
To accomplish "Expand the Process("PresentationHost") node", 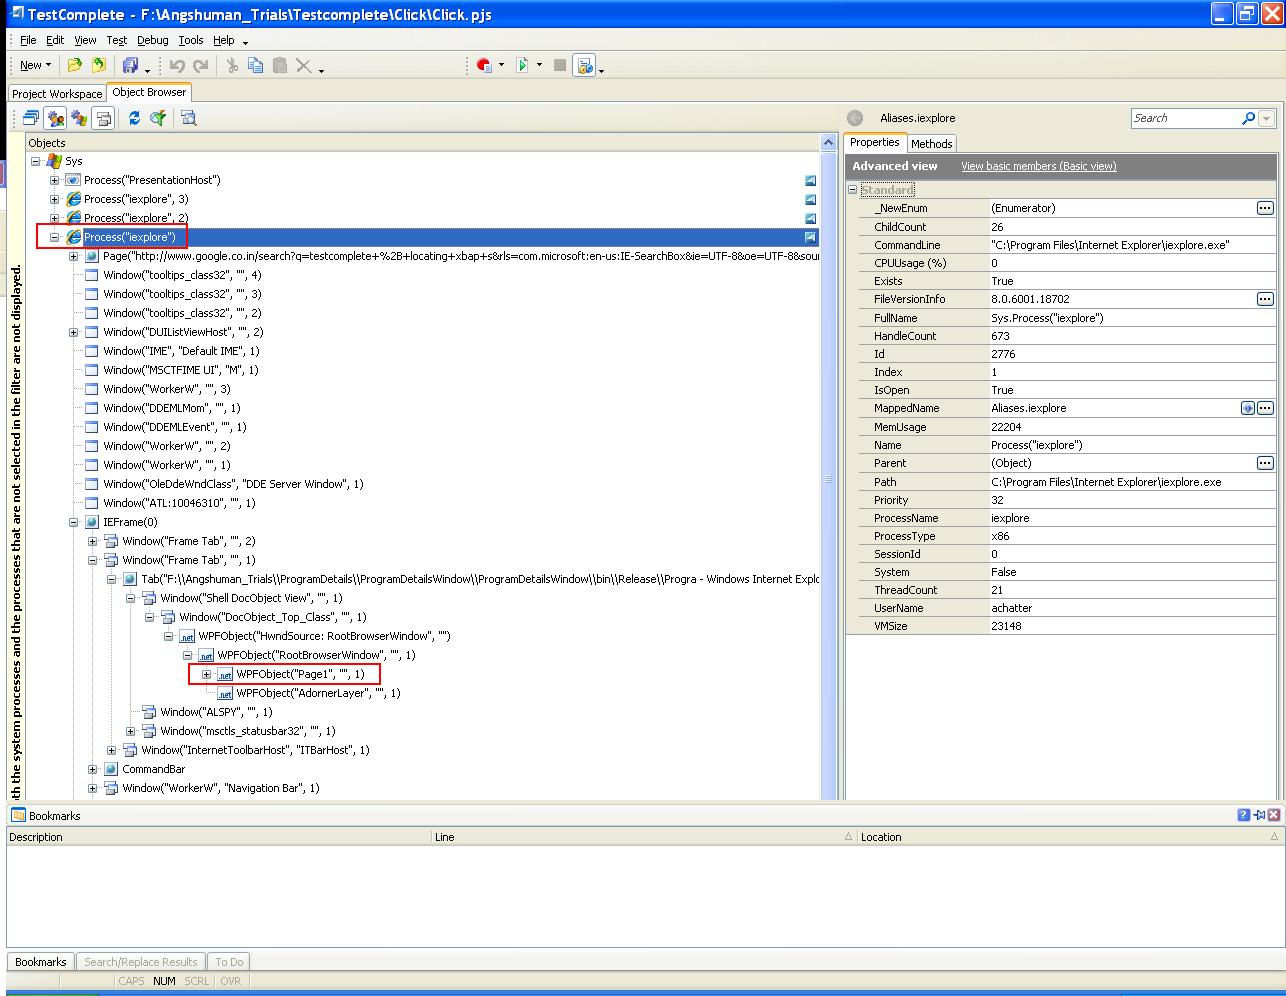I will (x=55, y=180).
